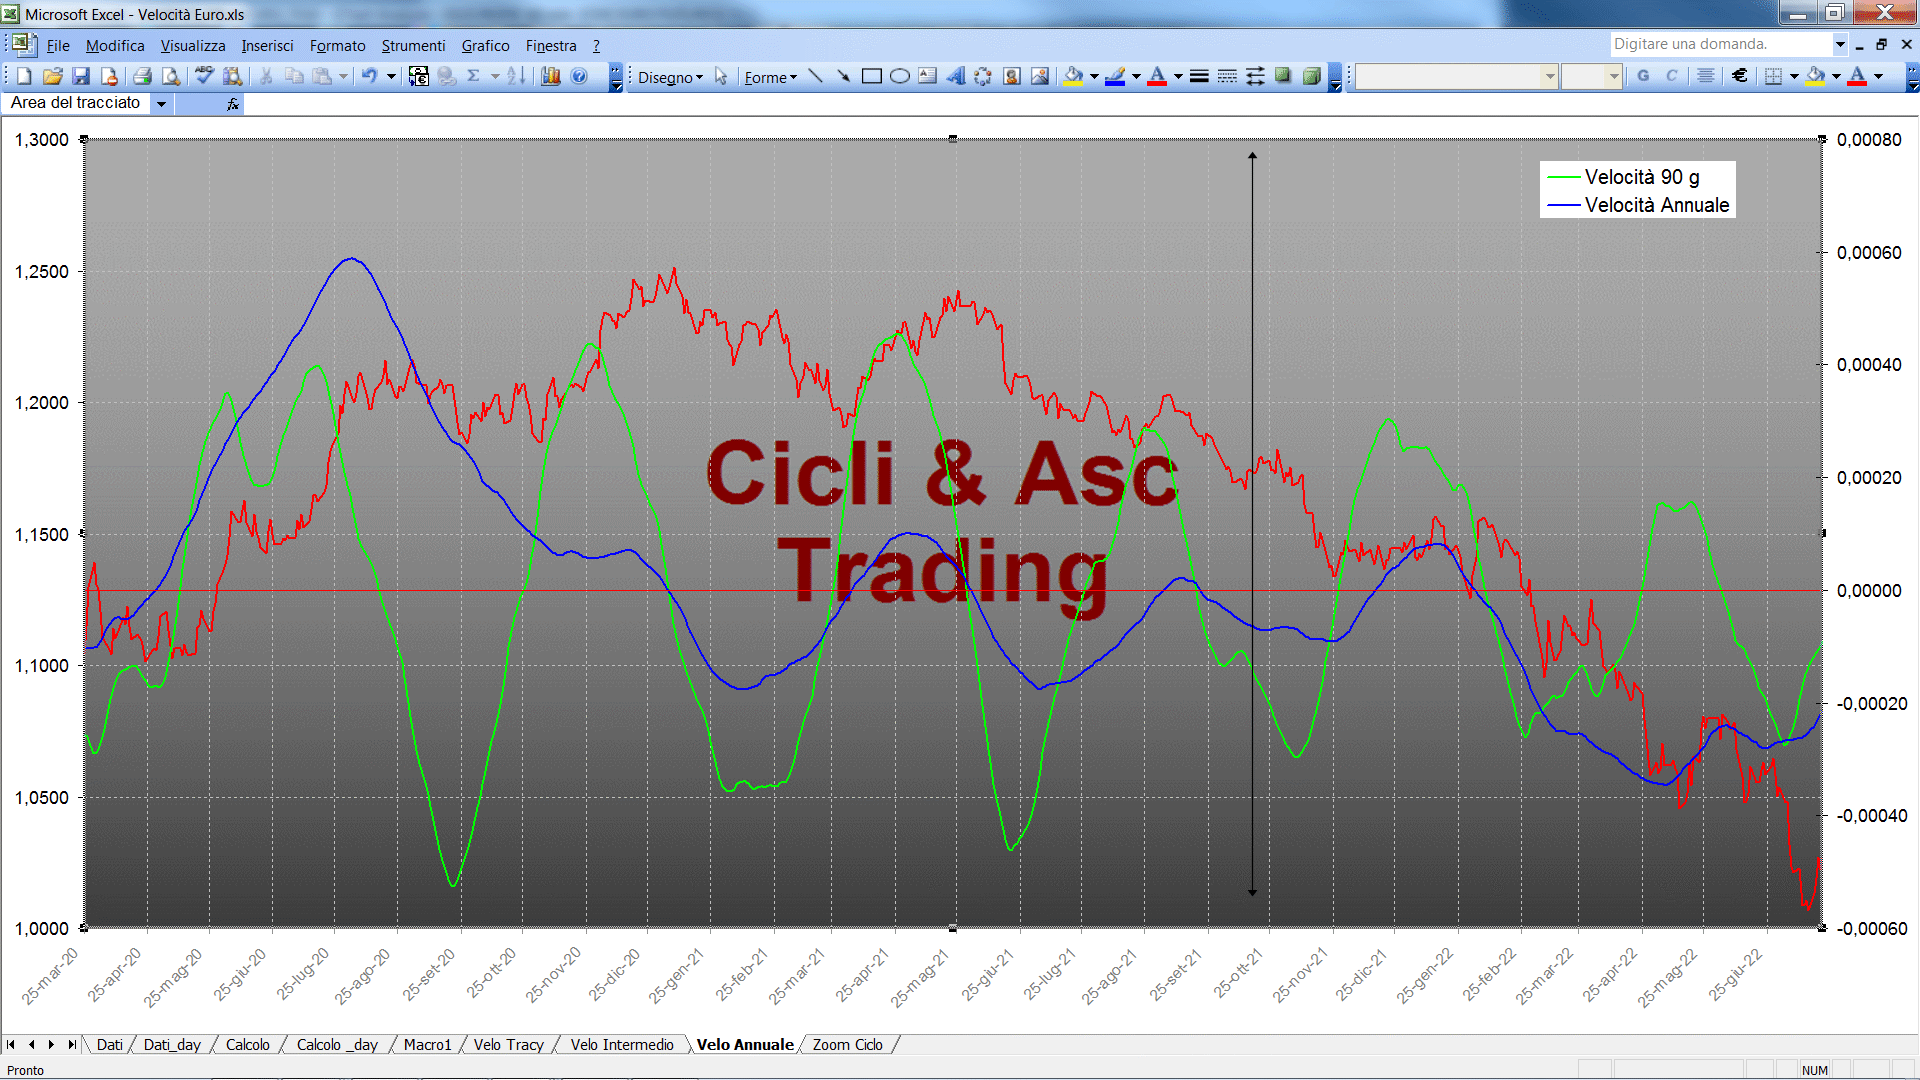The width and height of the screenshot is (1920, 1080).
Task: Select the Oval drawing tool
Action: [900, 76]
